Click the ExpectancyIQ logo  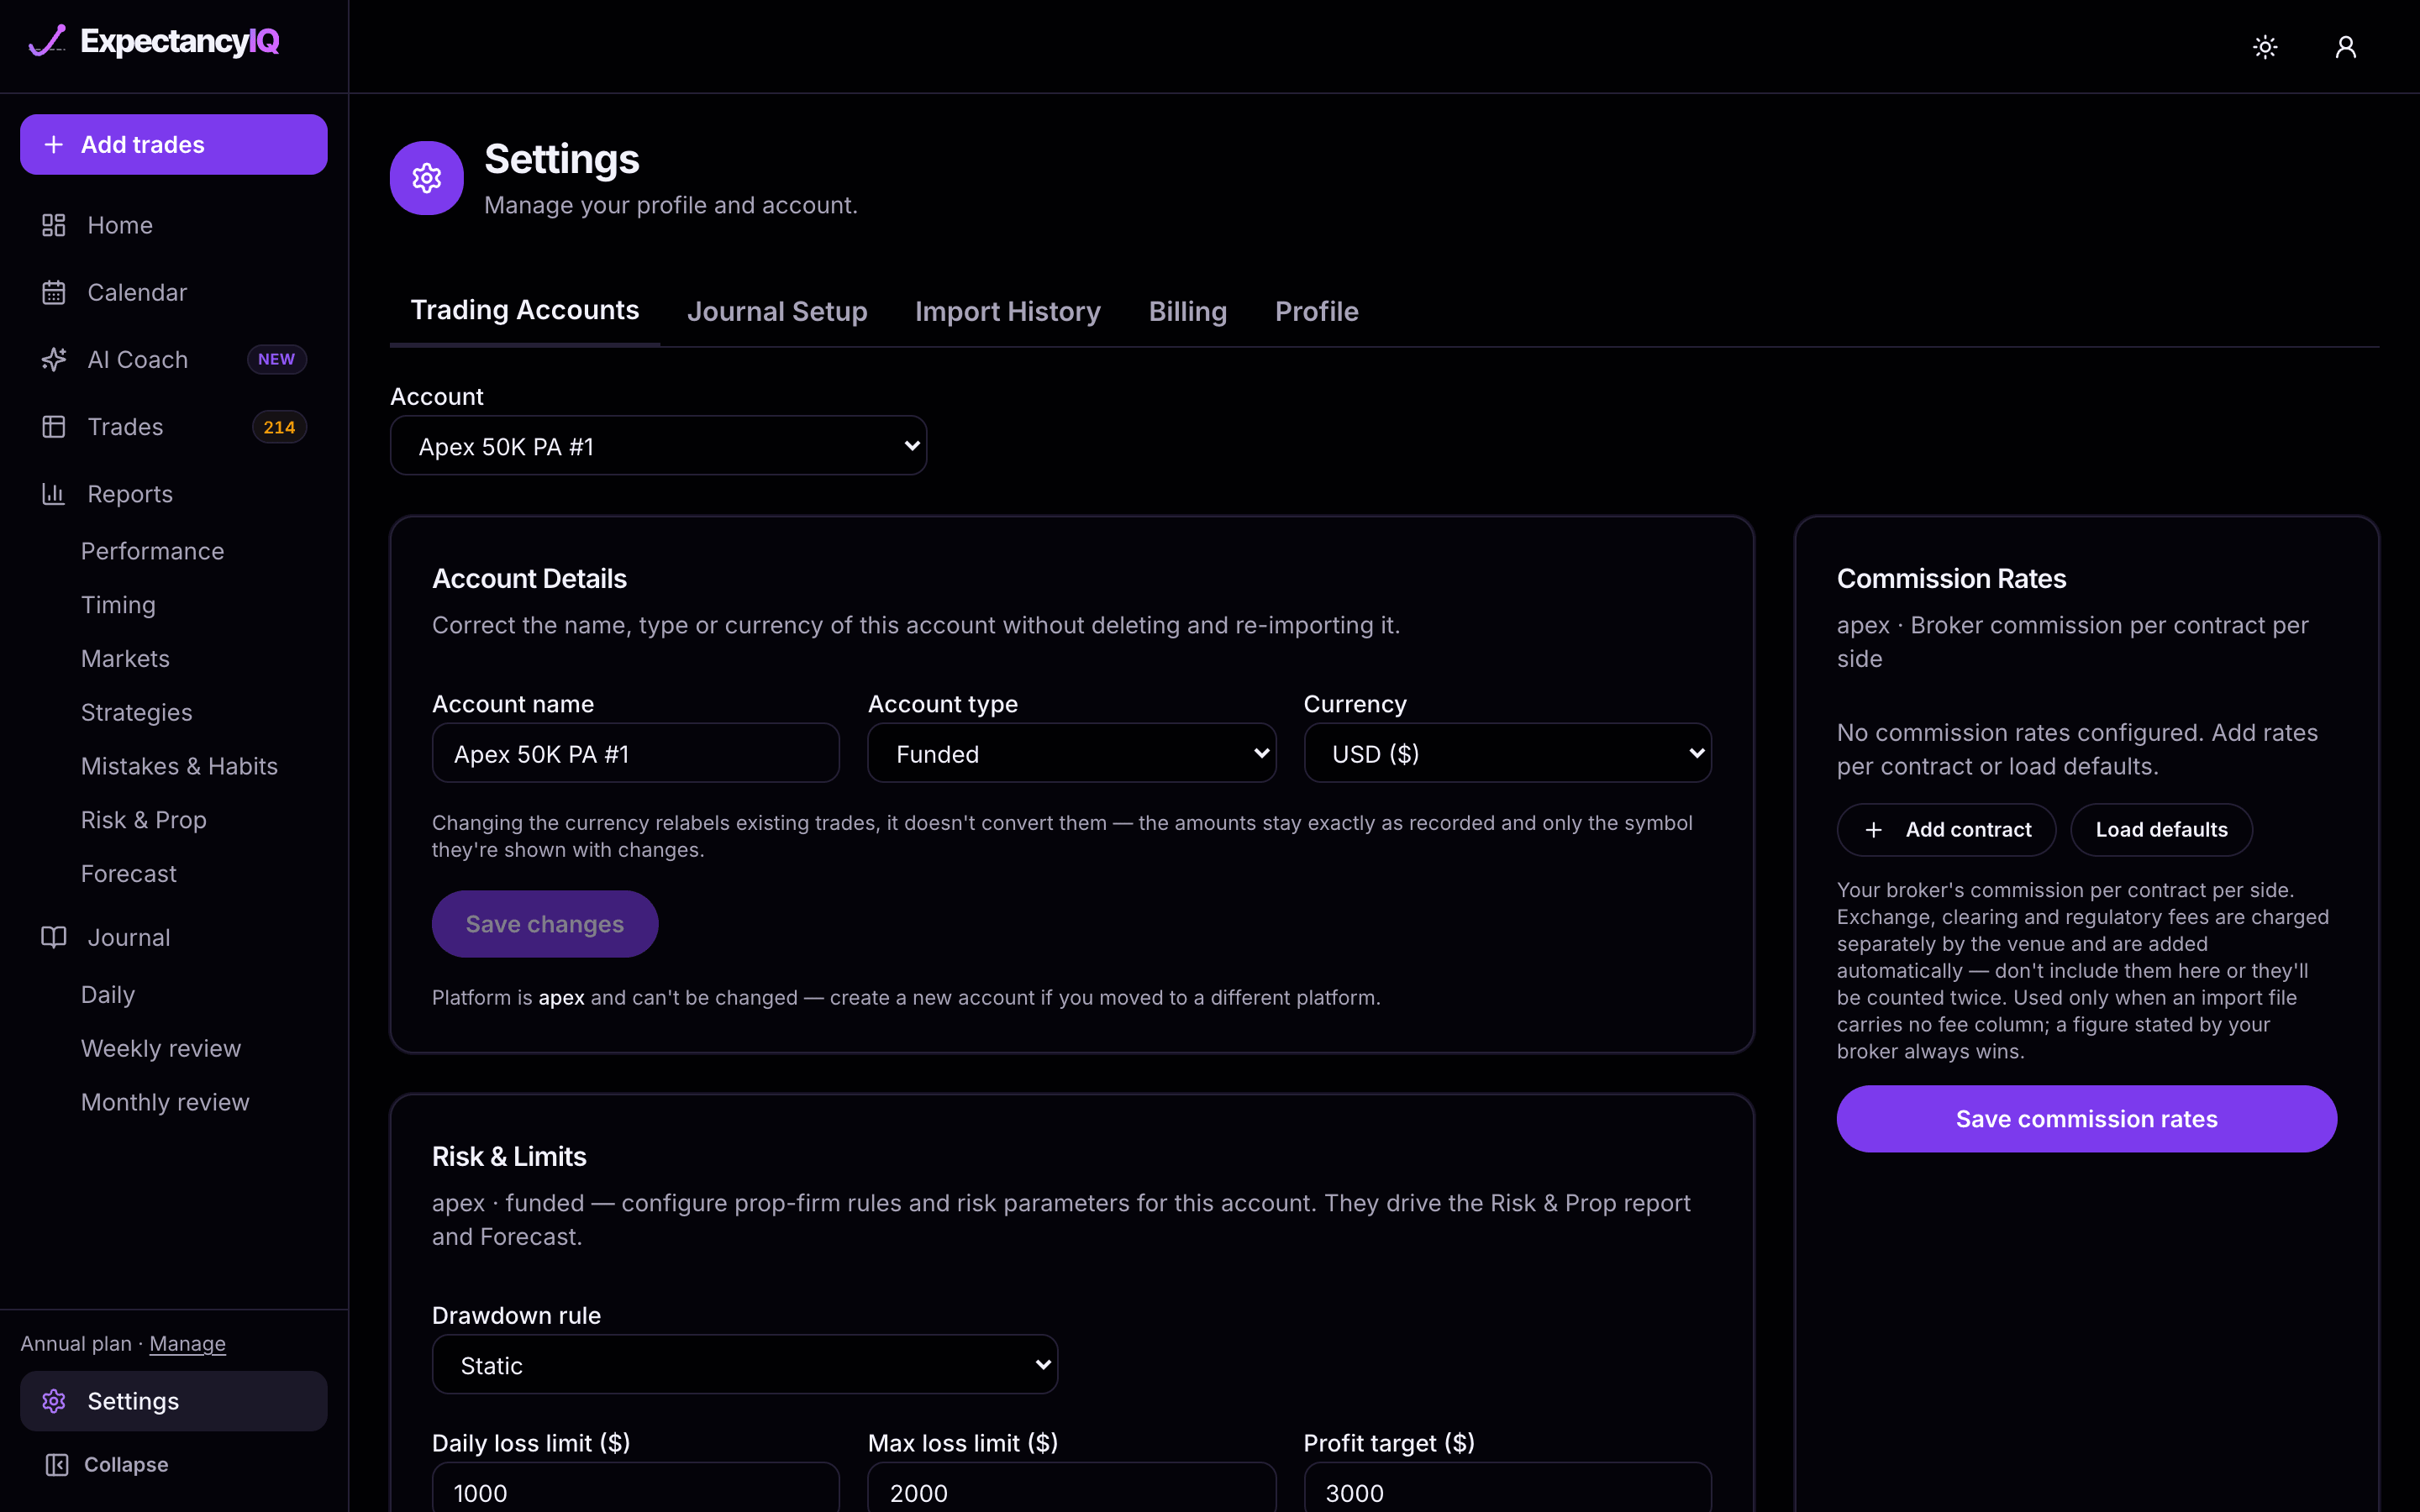pos(153,41)
